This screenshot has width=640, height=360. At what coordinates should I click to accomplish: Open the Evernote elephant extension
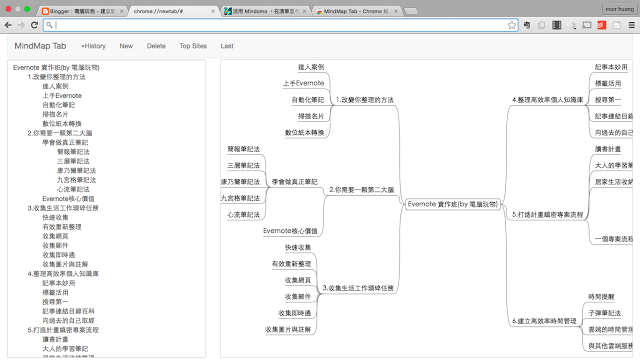527,25
